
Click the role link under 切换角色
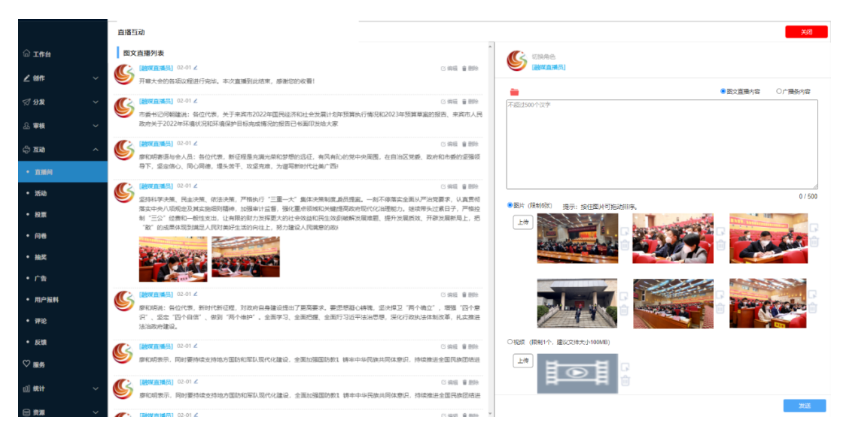click(x=548, y=67)
